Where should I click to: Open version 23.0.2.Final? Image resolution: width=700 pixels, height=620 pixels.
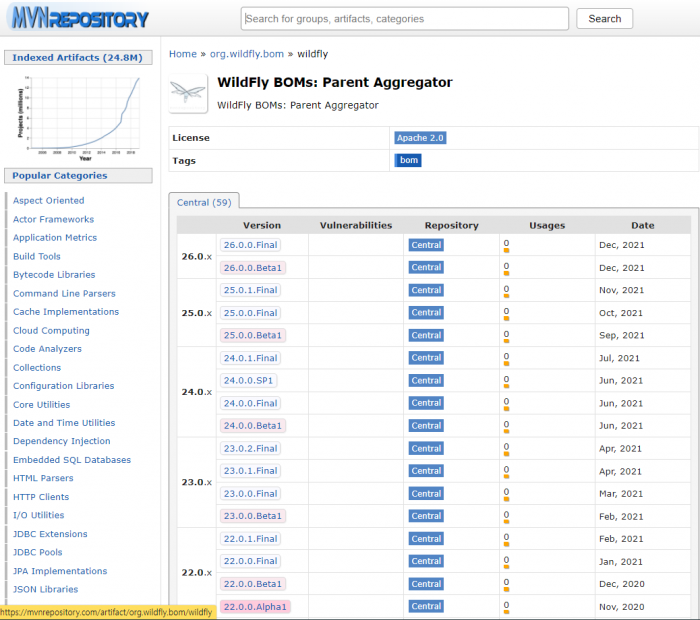[x=250, y=449]
